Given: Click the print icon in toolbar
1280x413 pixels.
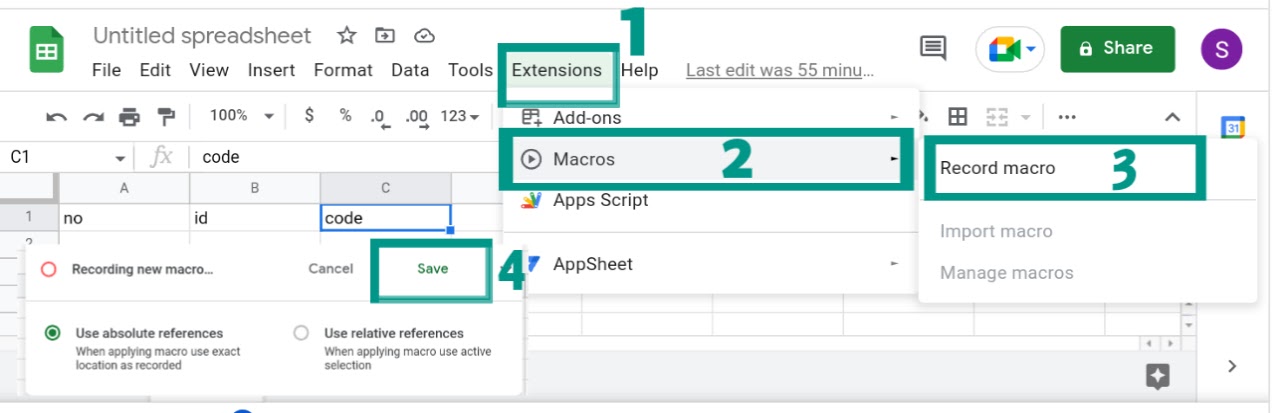Looking at the screenshot, I should tap(129, 117).
